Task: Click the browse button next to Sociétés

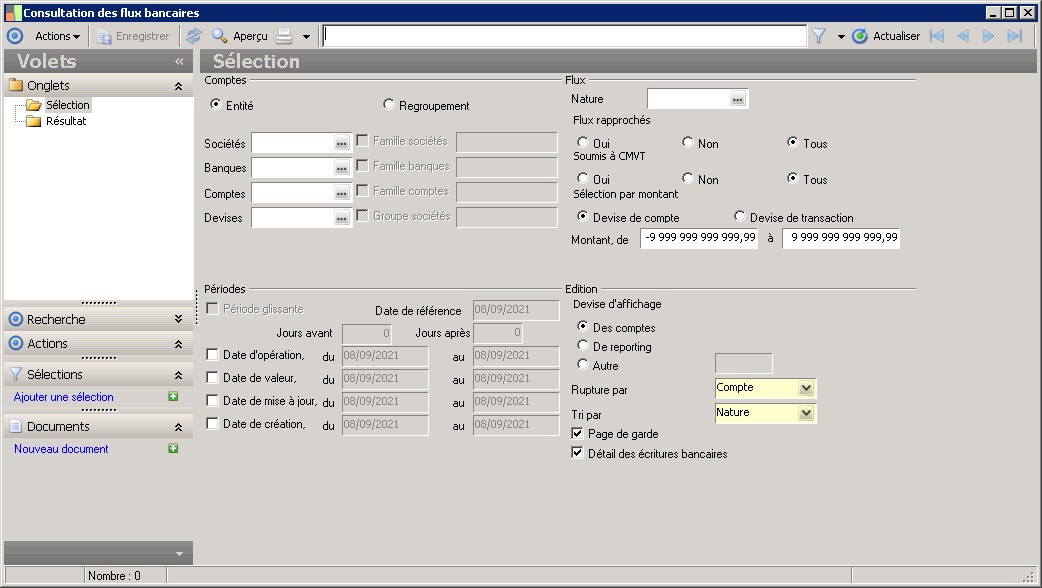Action: pyautogui.click(x=341, y=144)
